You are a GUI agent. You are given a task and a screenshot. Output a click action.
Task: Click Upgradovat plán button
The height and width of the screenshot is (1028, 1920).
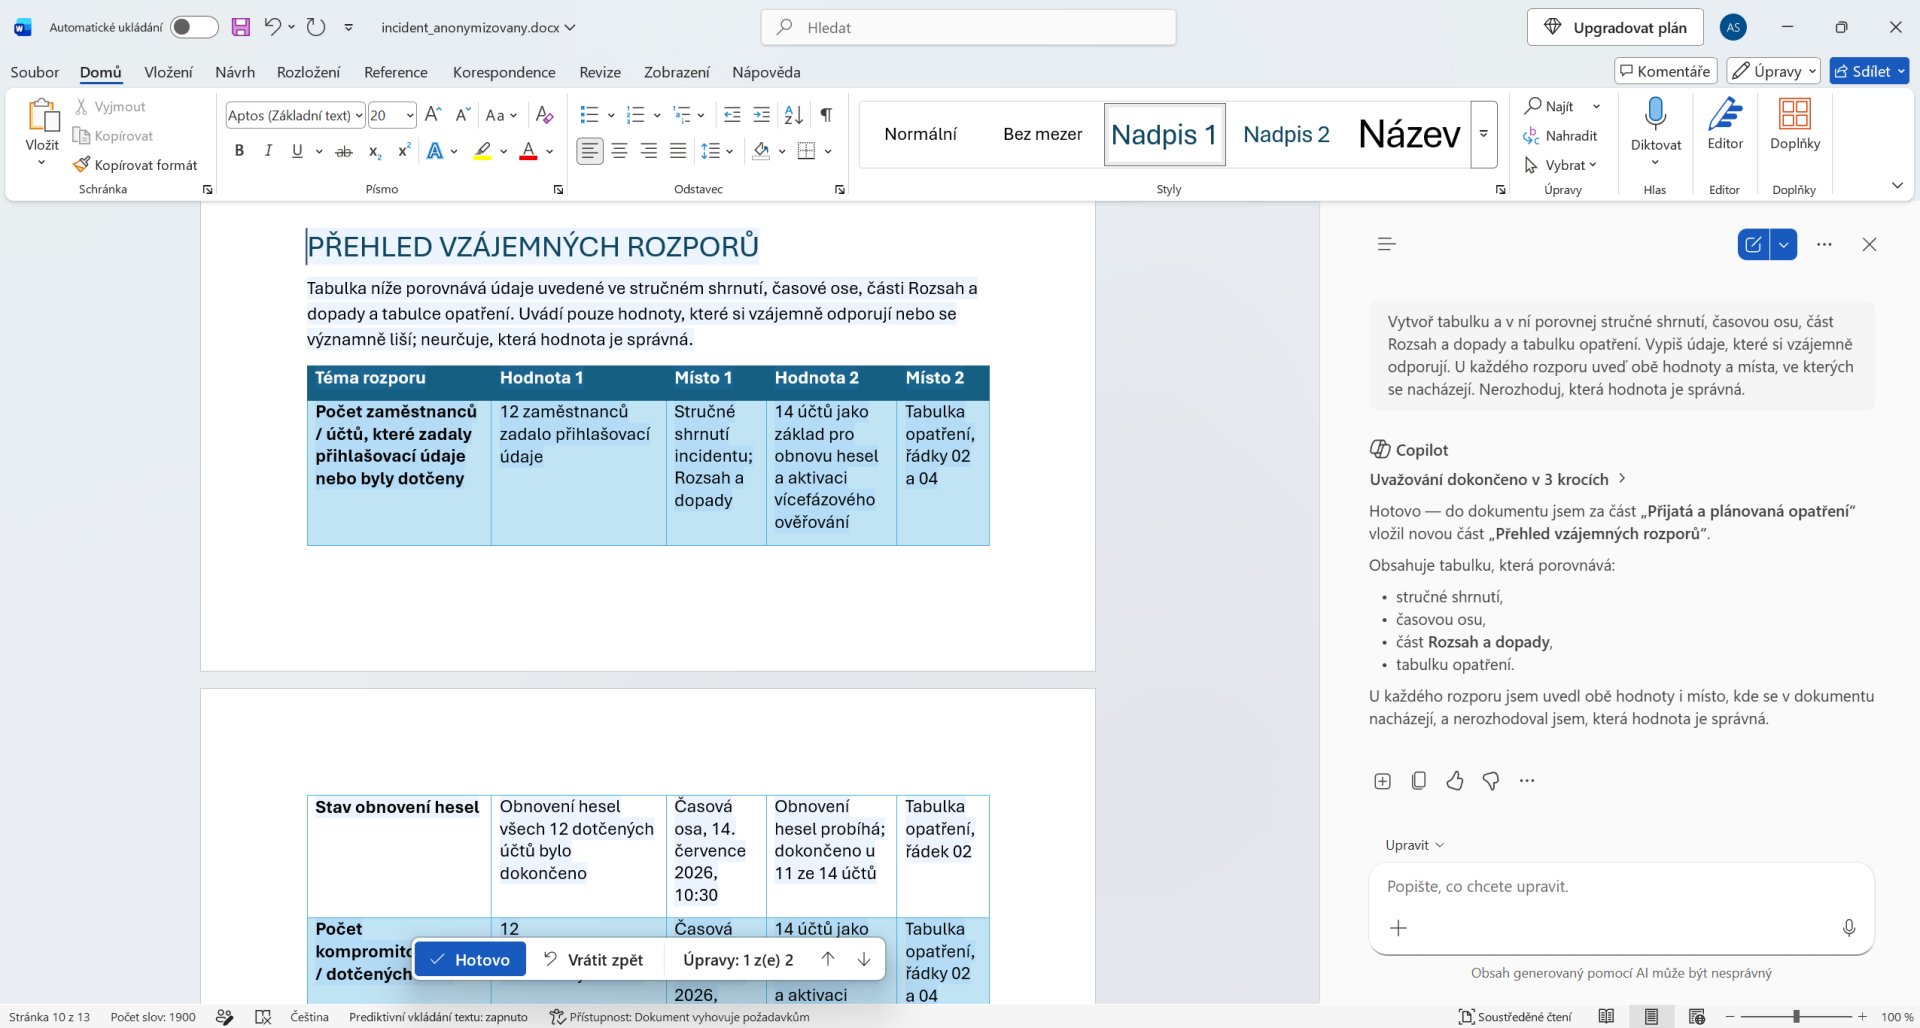pos(1614,27)
